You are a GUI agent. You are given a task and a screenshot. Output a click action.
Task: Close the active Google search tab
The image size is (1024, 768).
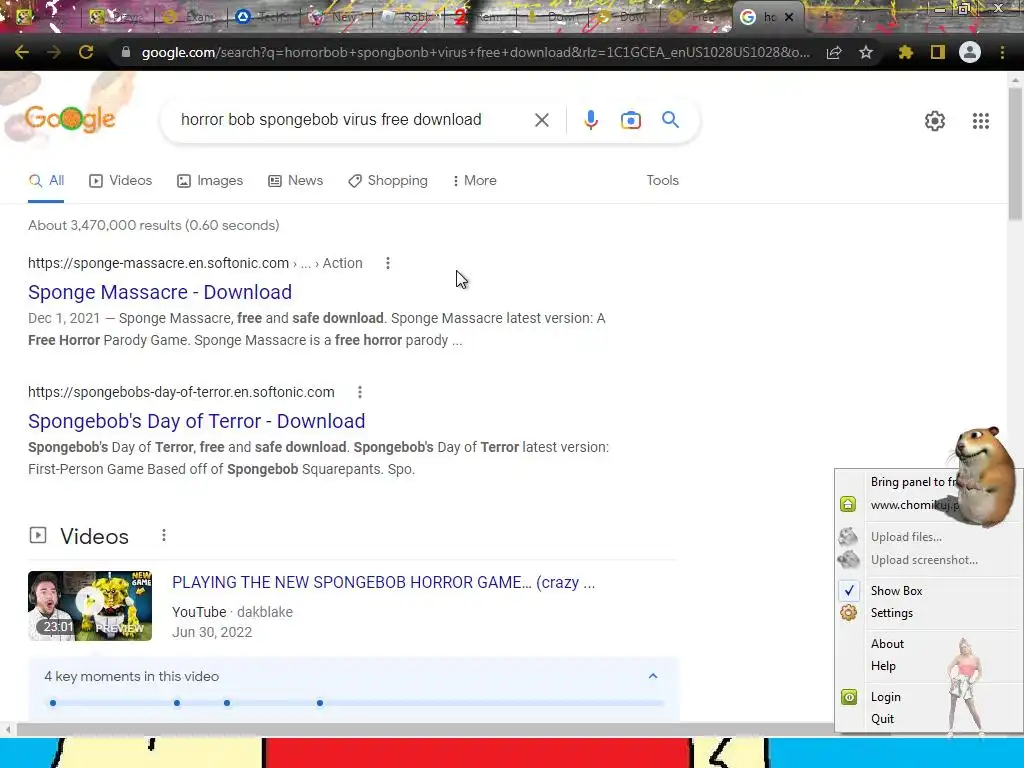tap(789, 17)
